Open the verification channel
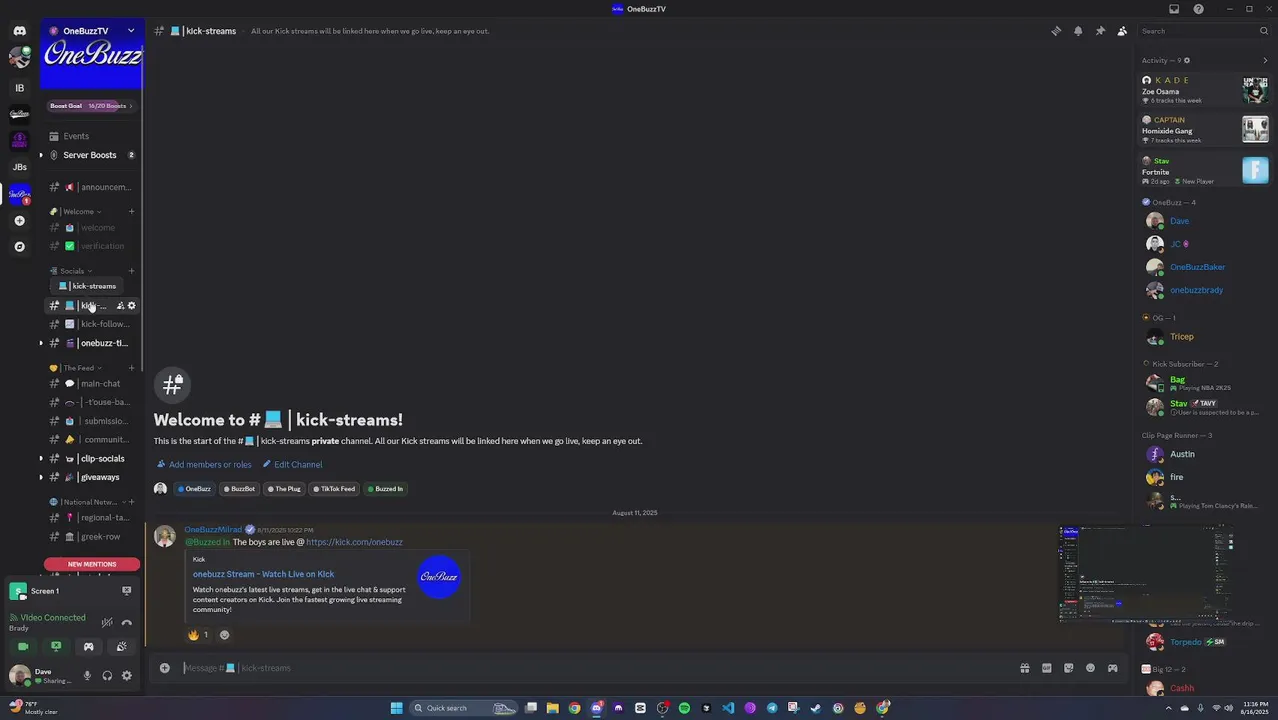Image resolution: width=1278 pixels, height=720 pixels. coord(91,246)
